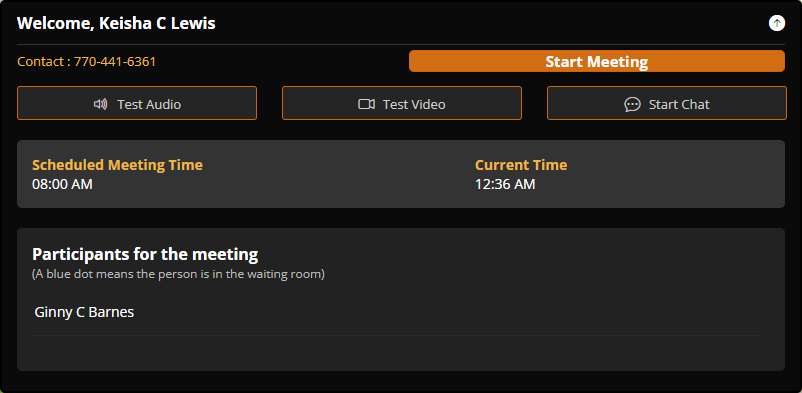Launch the Test Video check

point(402,103)
